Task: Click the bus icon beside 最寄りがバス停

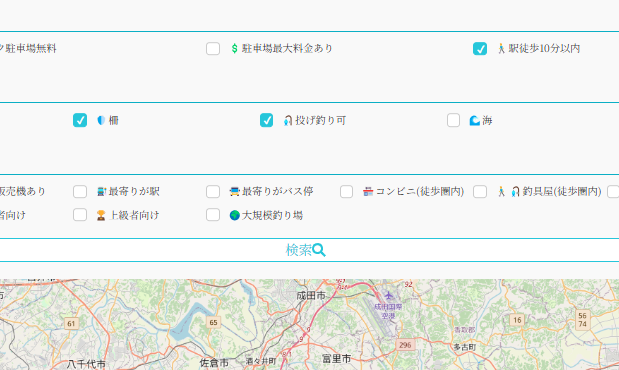Action: point(234,192)
